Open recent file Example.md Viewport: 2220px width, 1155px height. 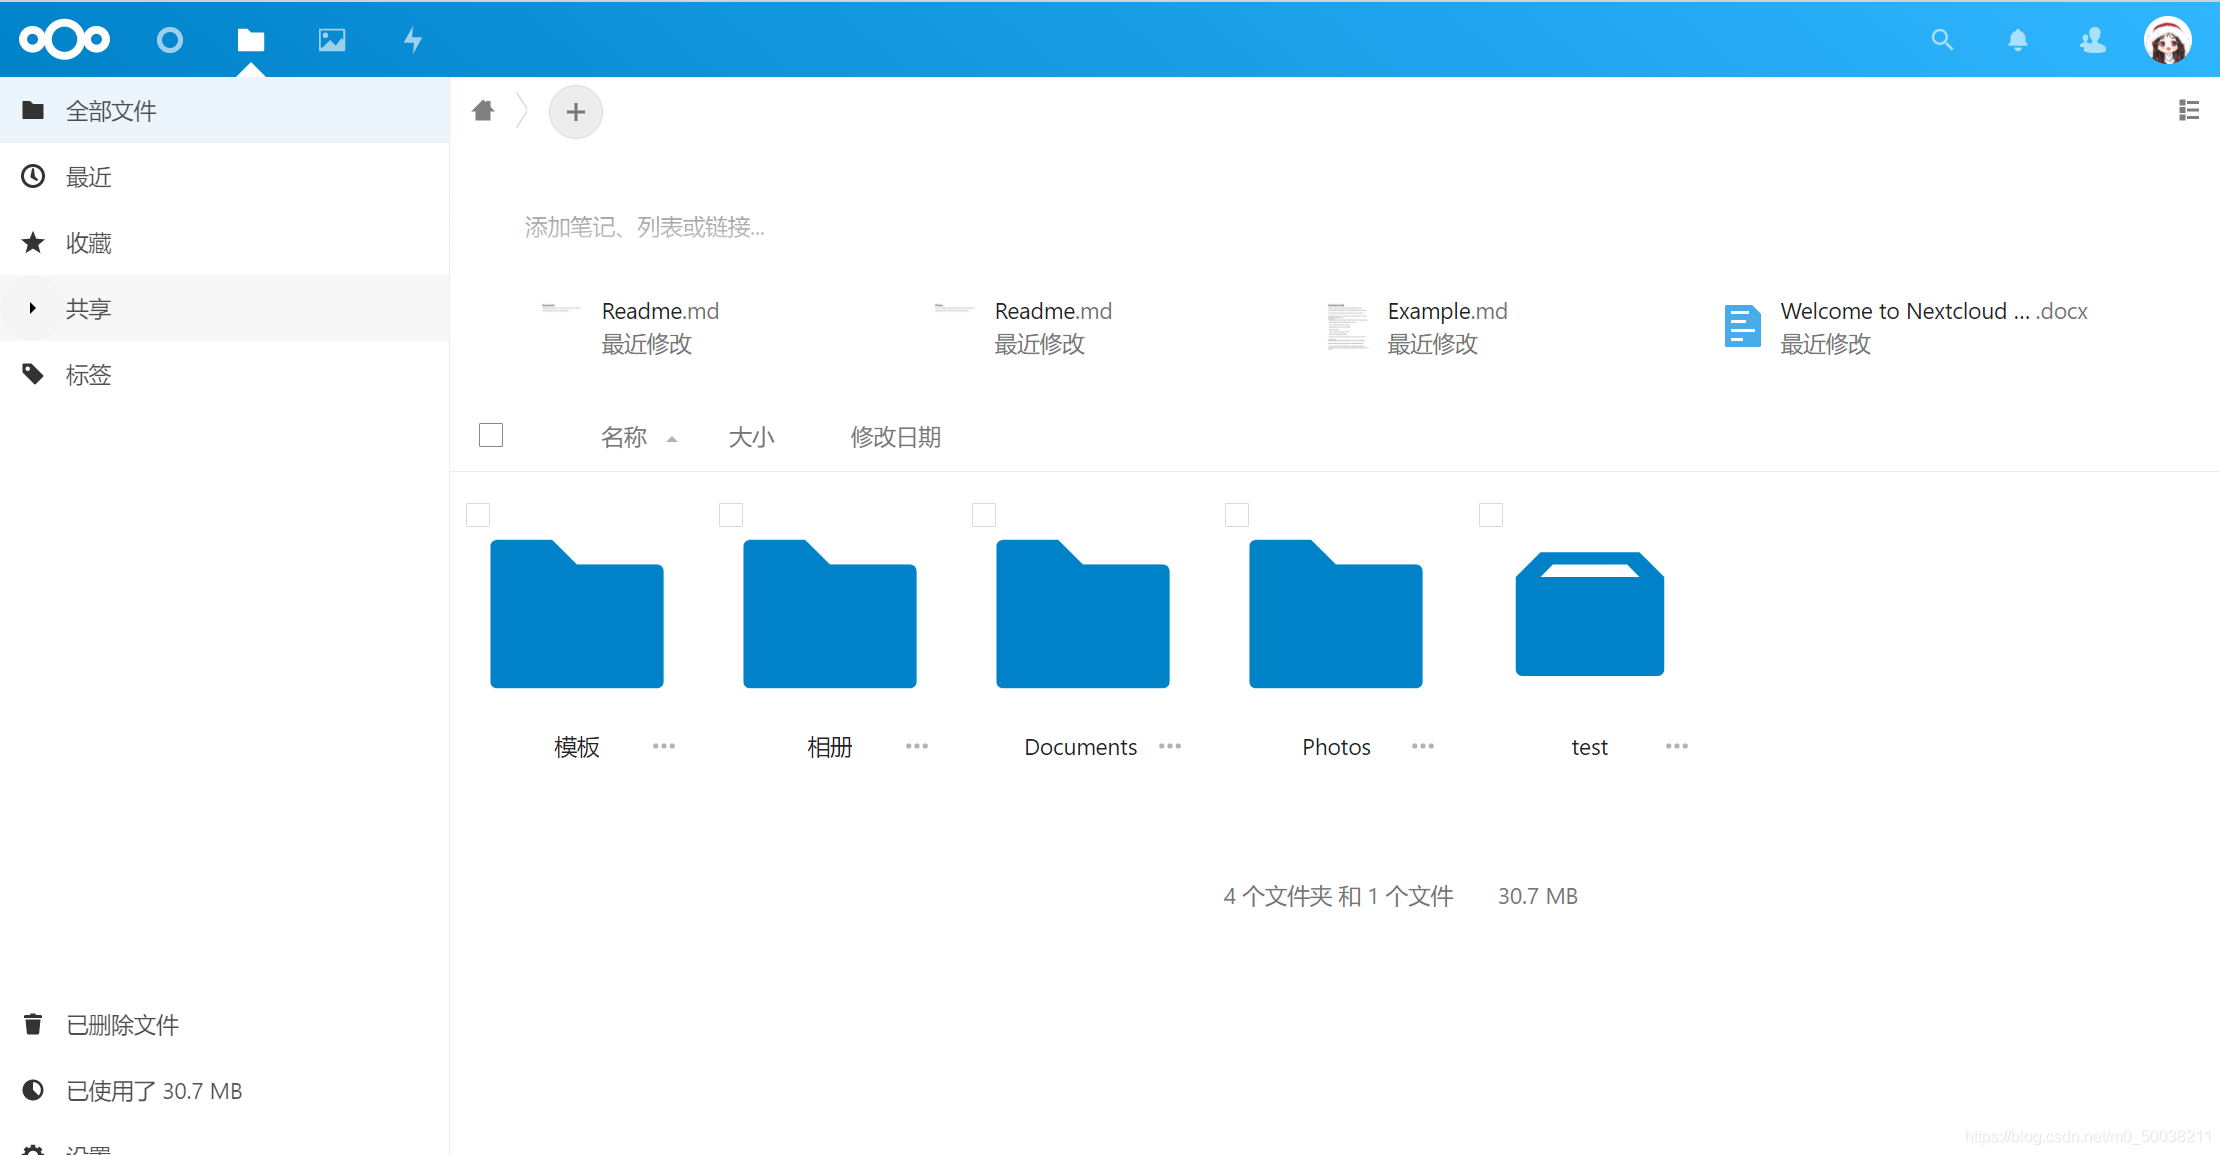1446,311
